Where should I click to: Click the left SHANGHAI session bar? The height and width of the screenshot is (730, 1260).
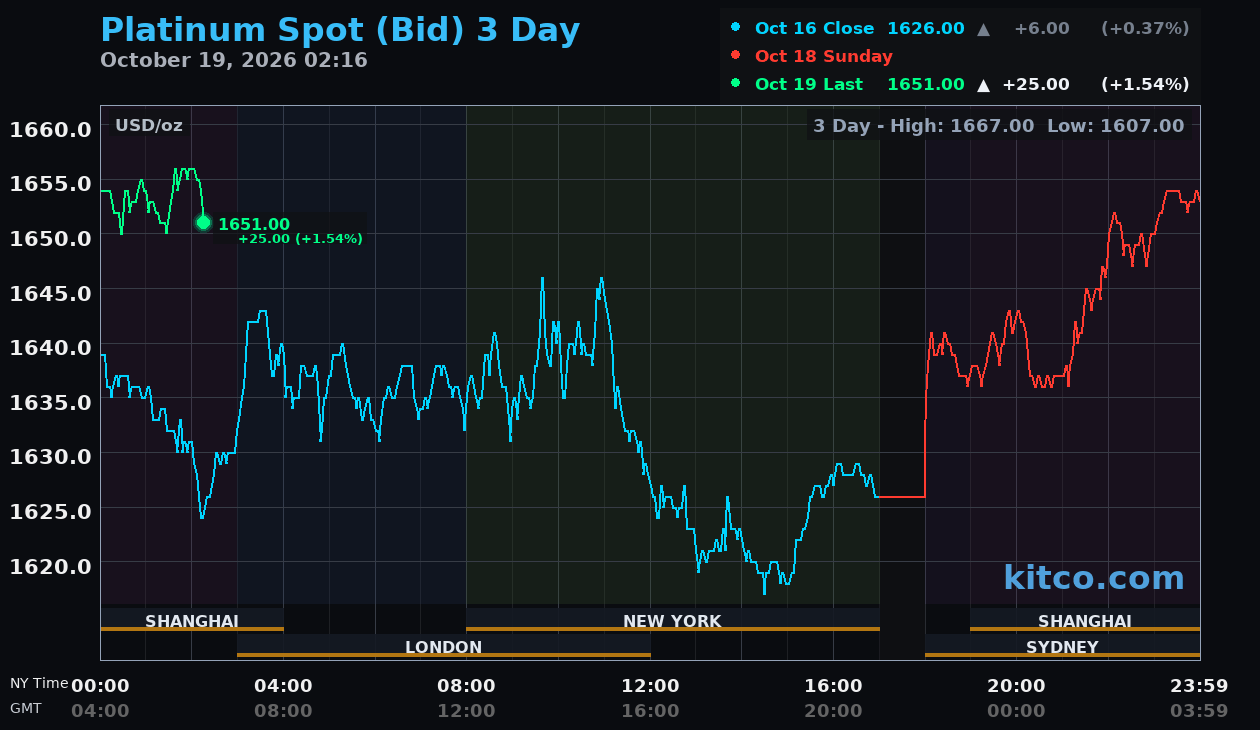[x=192, y=621]
